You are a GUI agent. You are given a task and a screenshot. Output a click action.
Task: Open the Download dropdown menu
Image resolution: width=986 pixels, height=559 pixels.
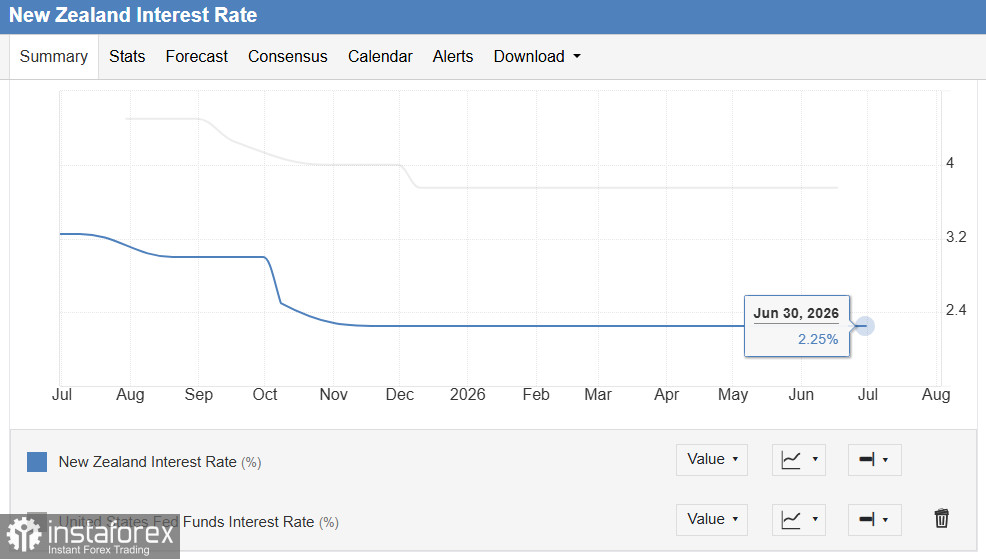point(537,57)
